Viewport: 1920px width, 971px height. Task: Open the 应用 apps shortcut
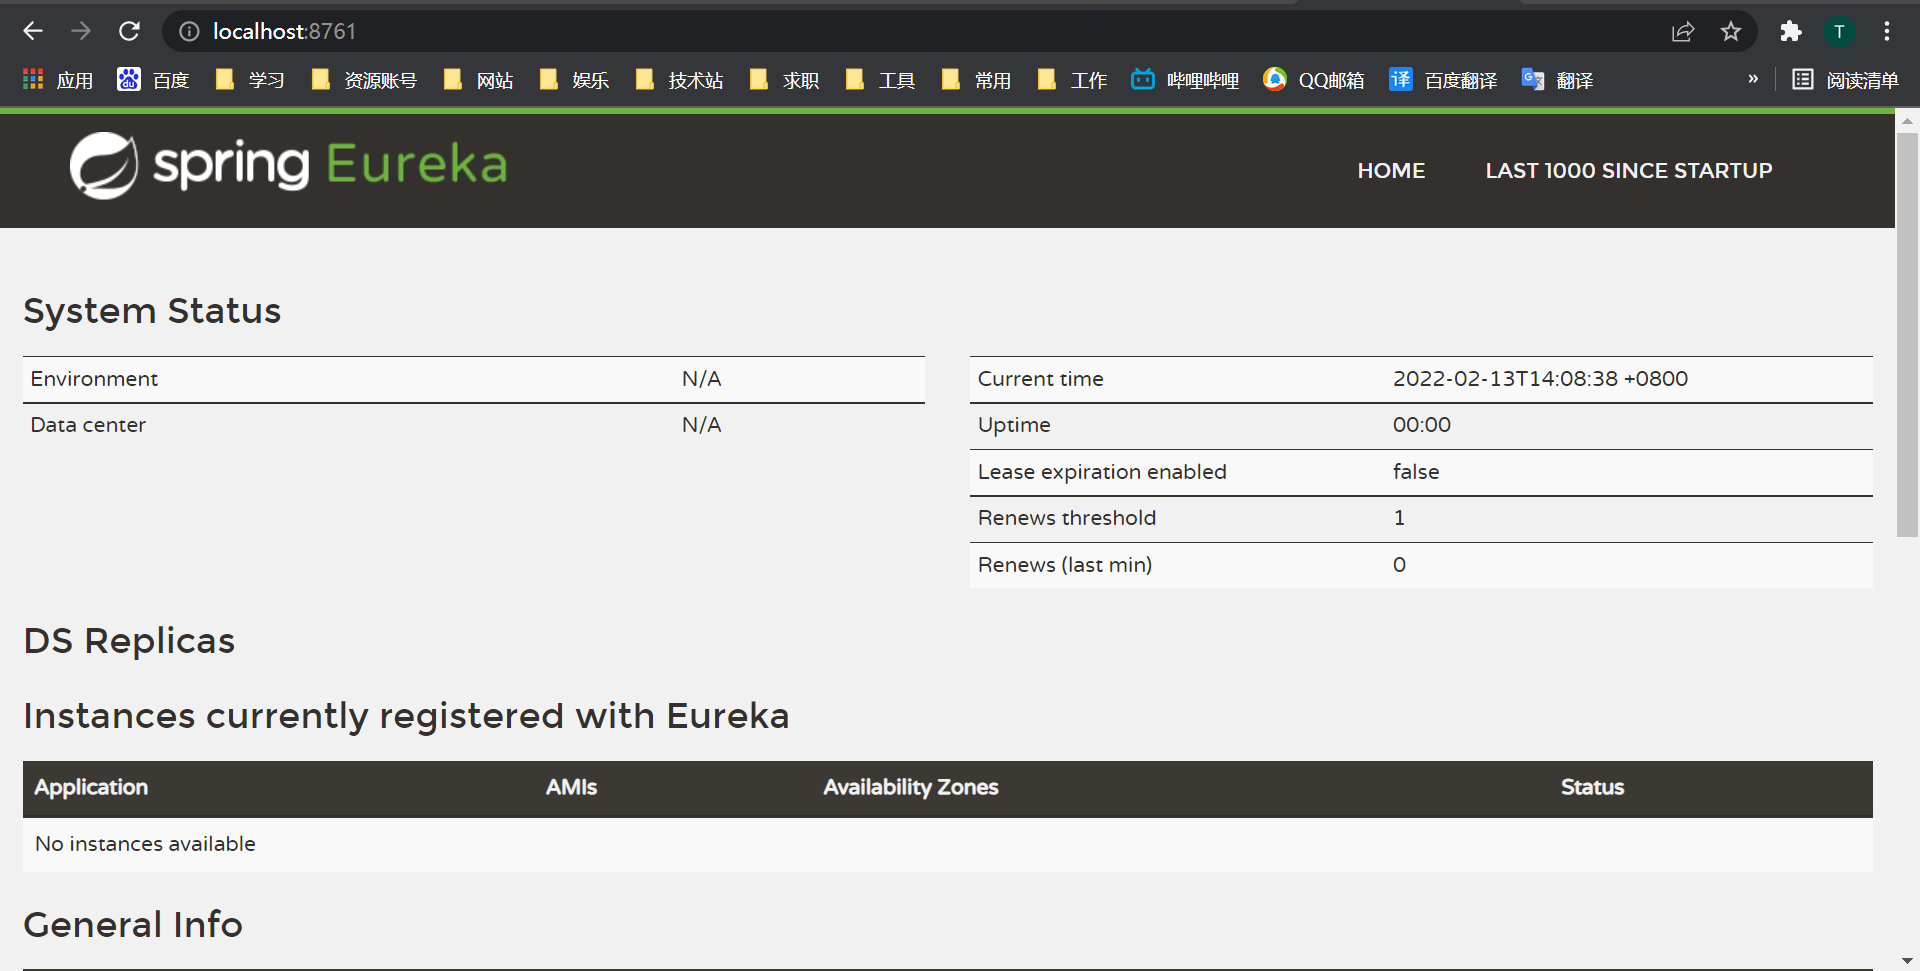[x=58, y=80]
